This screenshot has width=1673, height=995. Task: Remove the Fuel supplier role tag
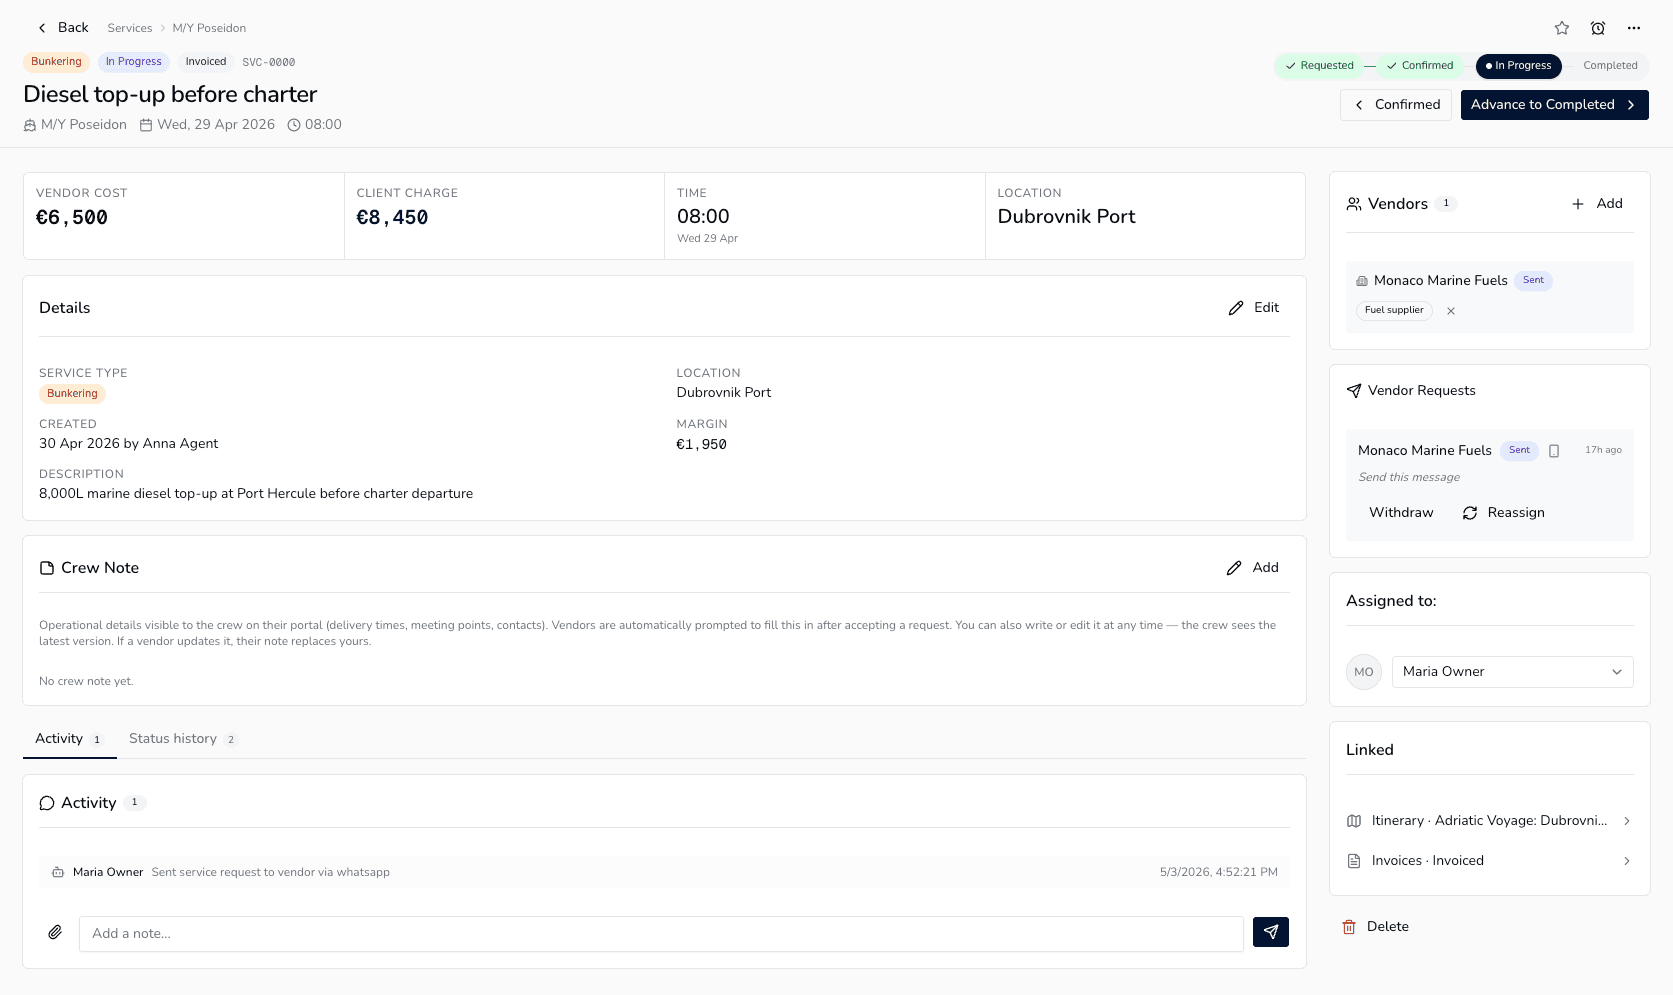(x=1451, y=311)
